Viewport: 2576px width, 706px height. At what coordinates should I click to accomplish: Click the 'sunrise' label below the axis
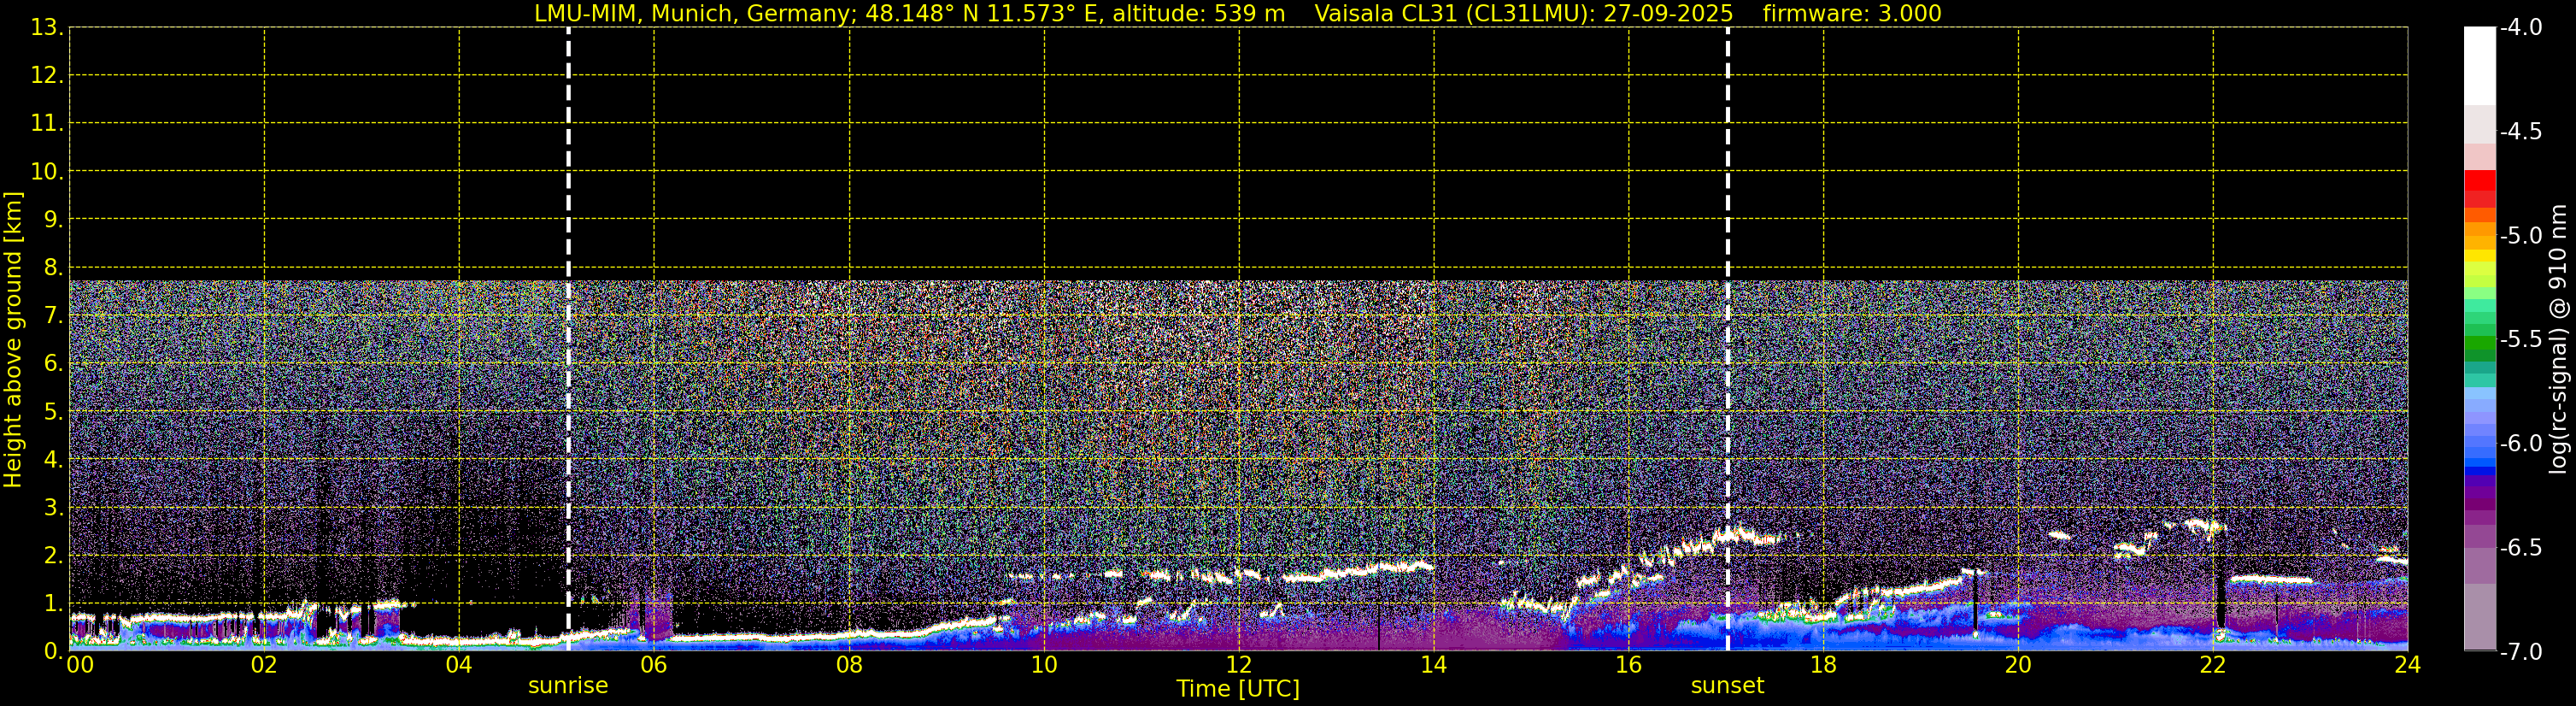[x=568, y=686]
